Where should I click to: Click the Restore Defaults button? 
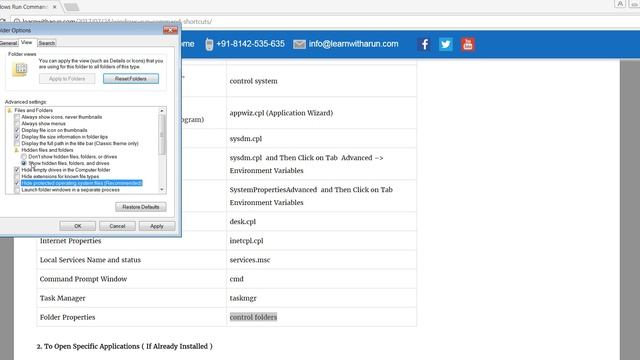pos(140,207)
